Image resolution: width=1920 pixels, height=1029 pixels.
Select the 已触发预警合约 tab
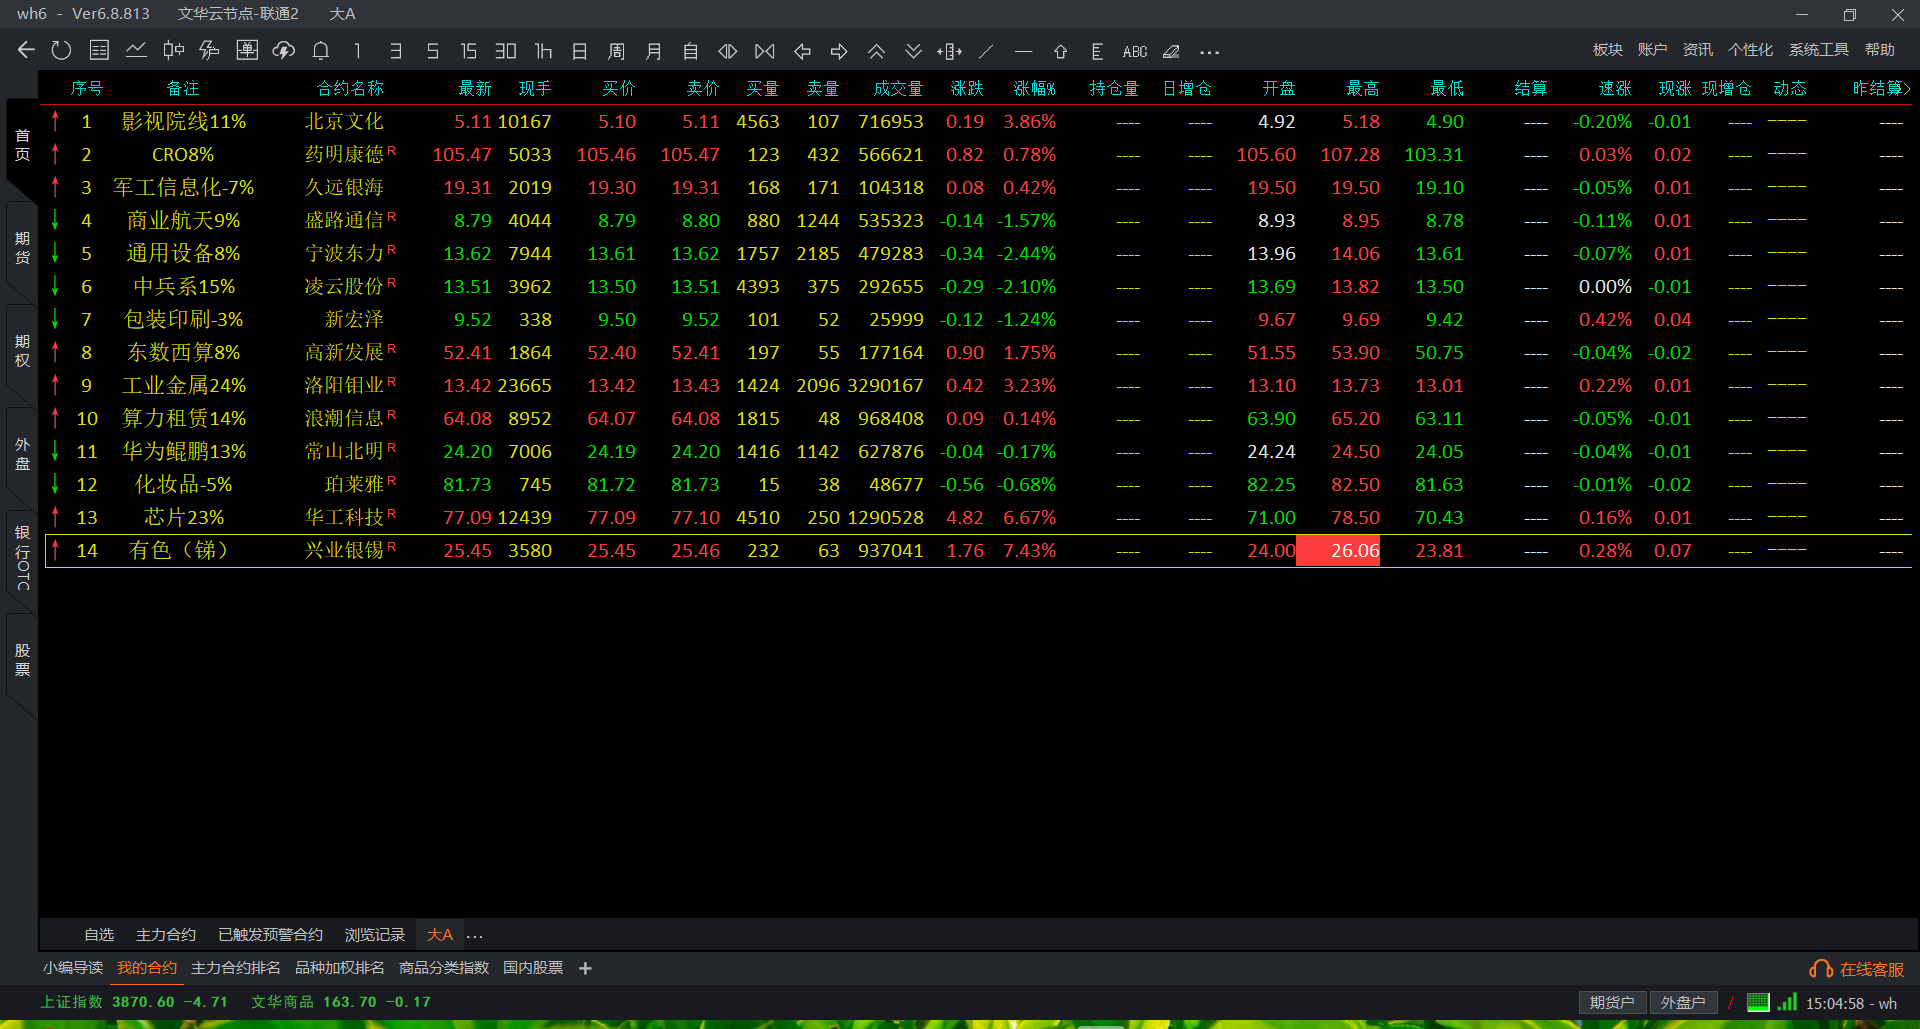(270, 935)
